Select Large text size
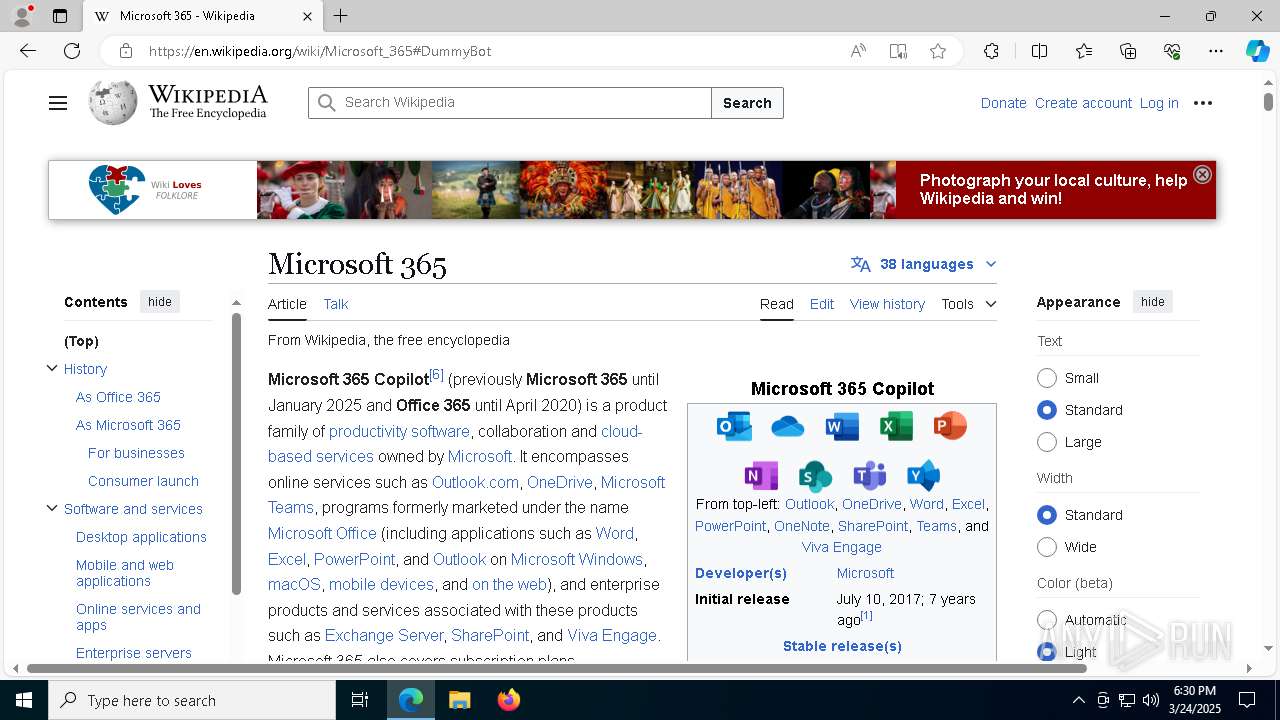The image size is (1280, 720). tap(1047, 442)
